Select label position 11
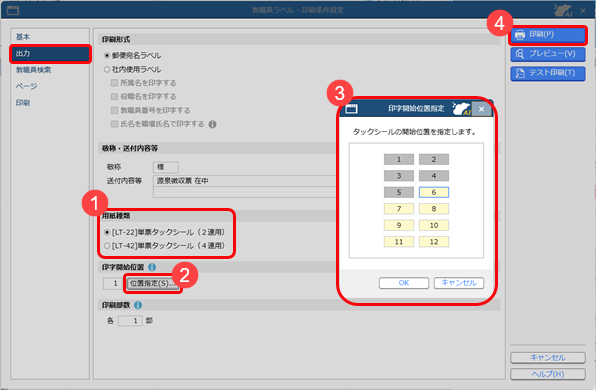 click(399, 242)
